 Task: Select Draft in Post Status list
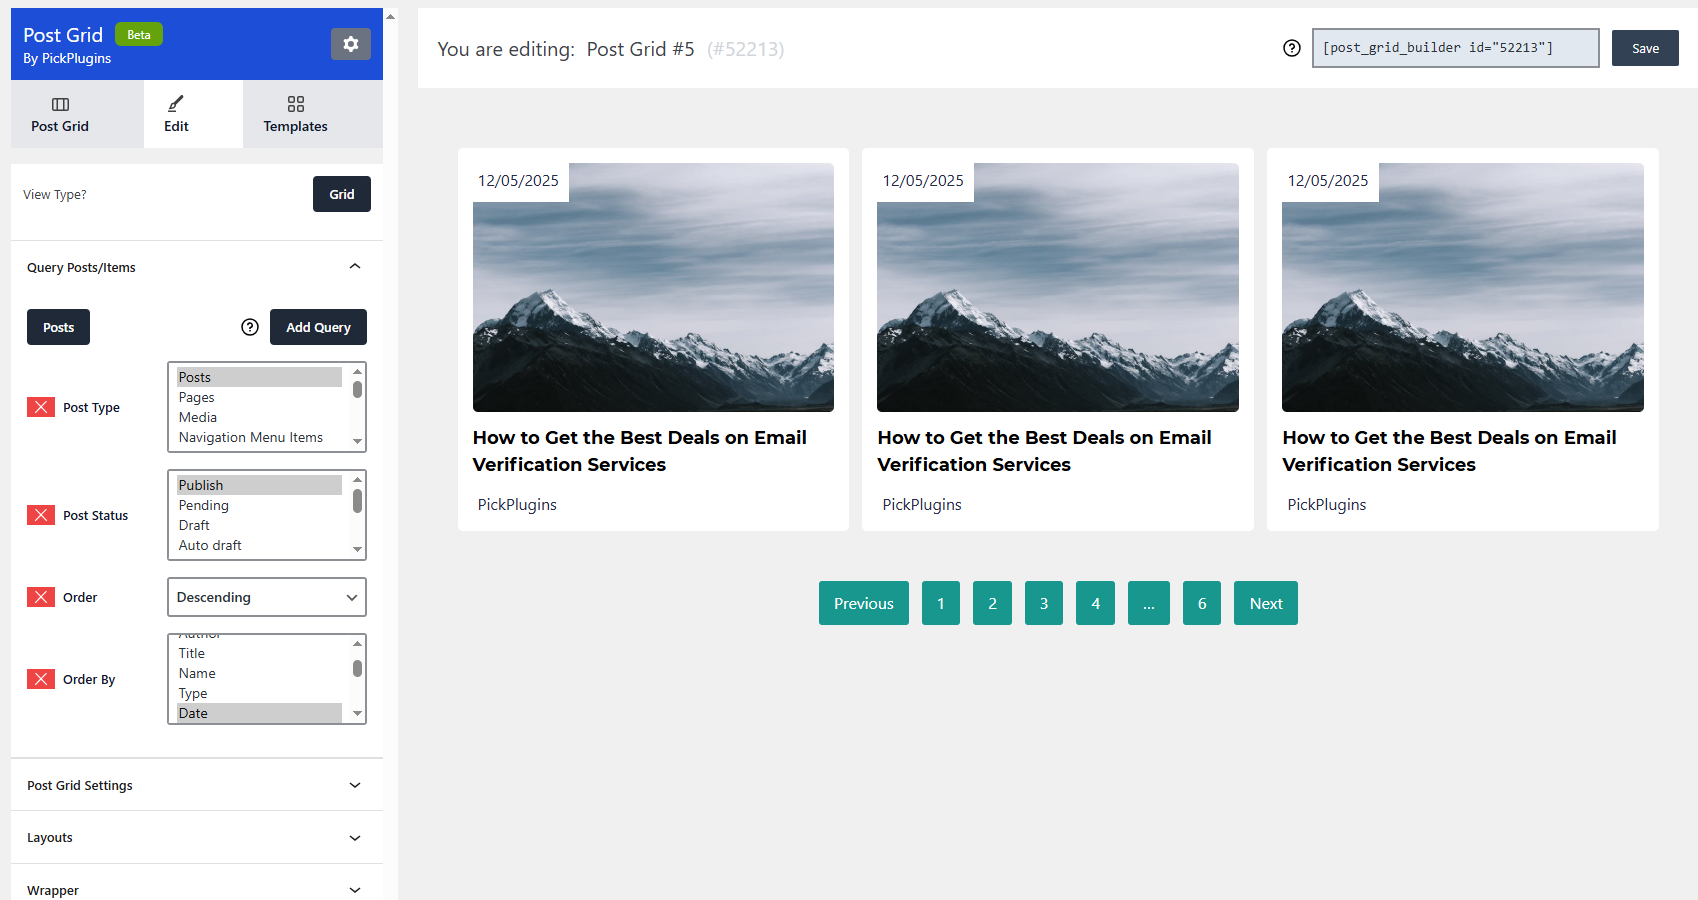[x=259, y=525]
